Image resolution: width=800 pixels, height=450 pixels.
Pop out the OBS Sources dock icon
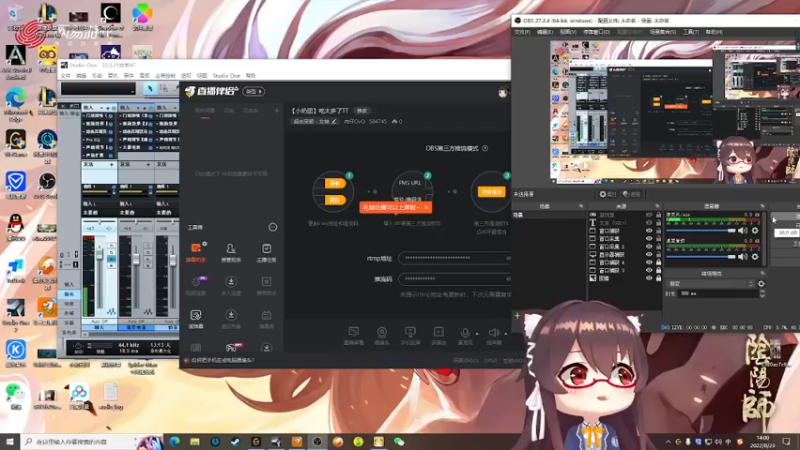657,206
